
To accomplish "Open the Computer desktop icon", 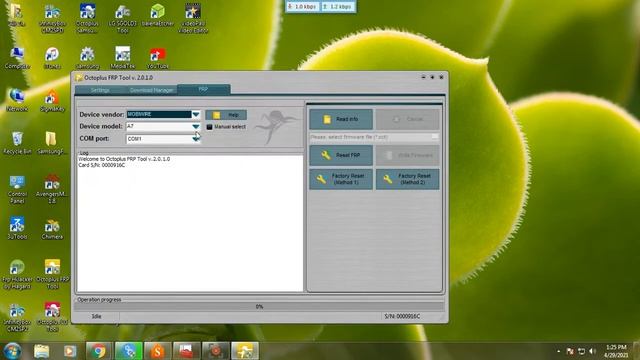I will point(17,58).
